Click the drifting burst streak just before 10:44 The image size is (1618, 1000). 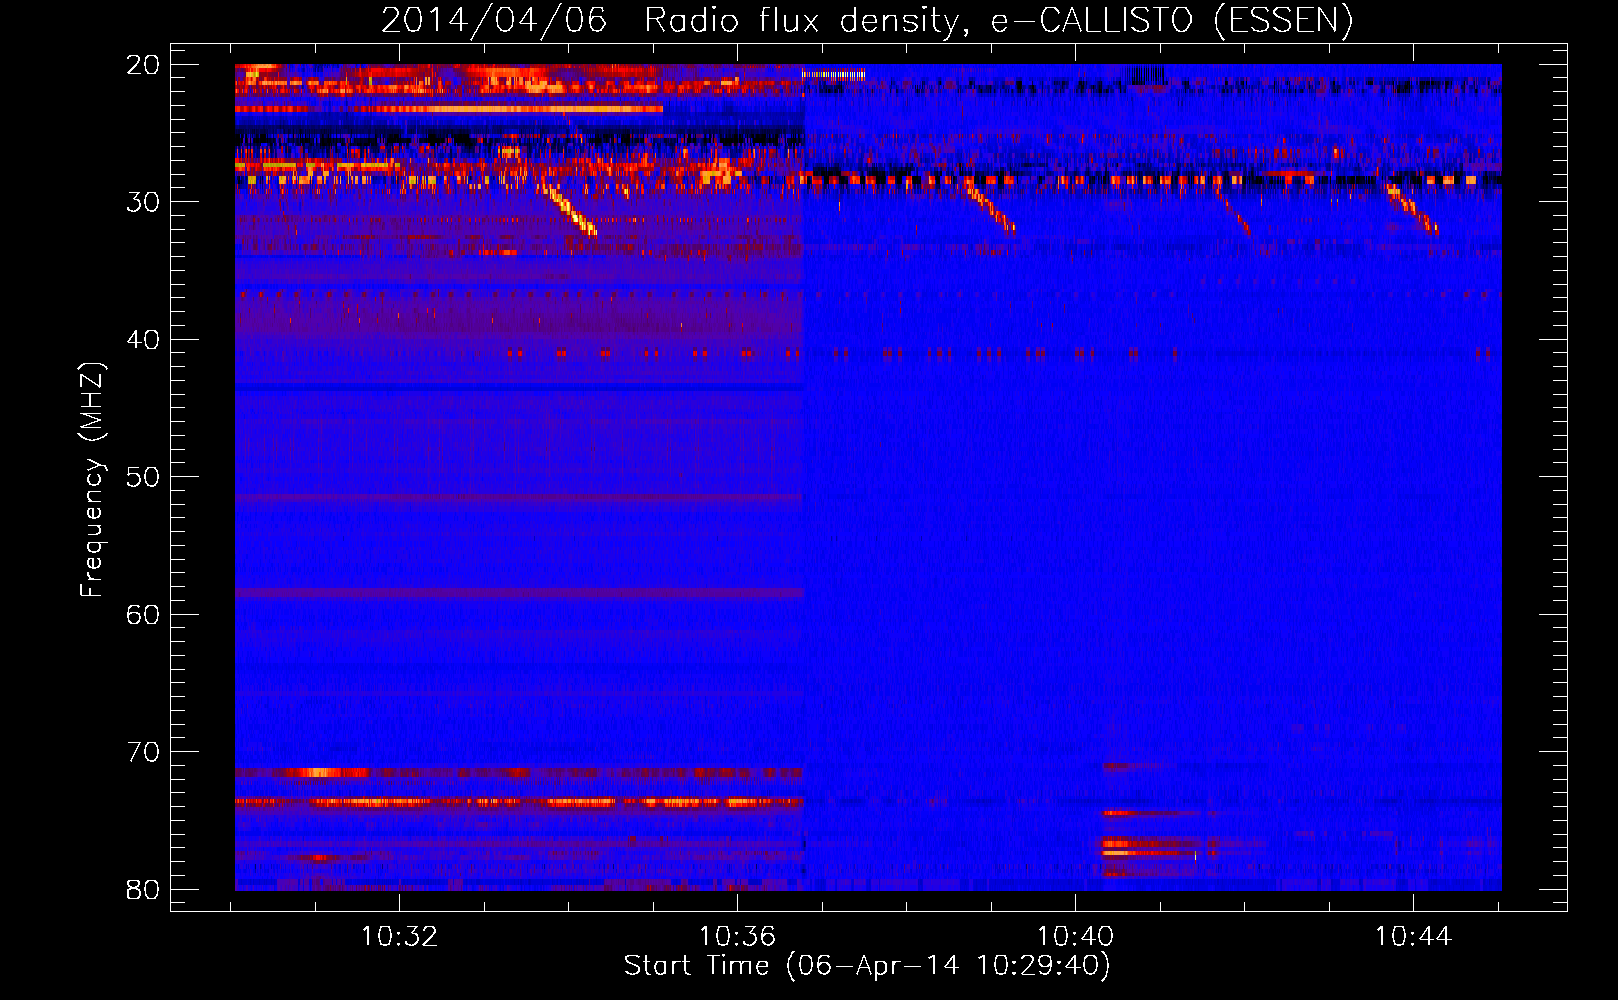coord(1412,209)
